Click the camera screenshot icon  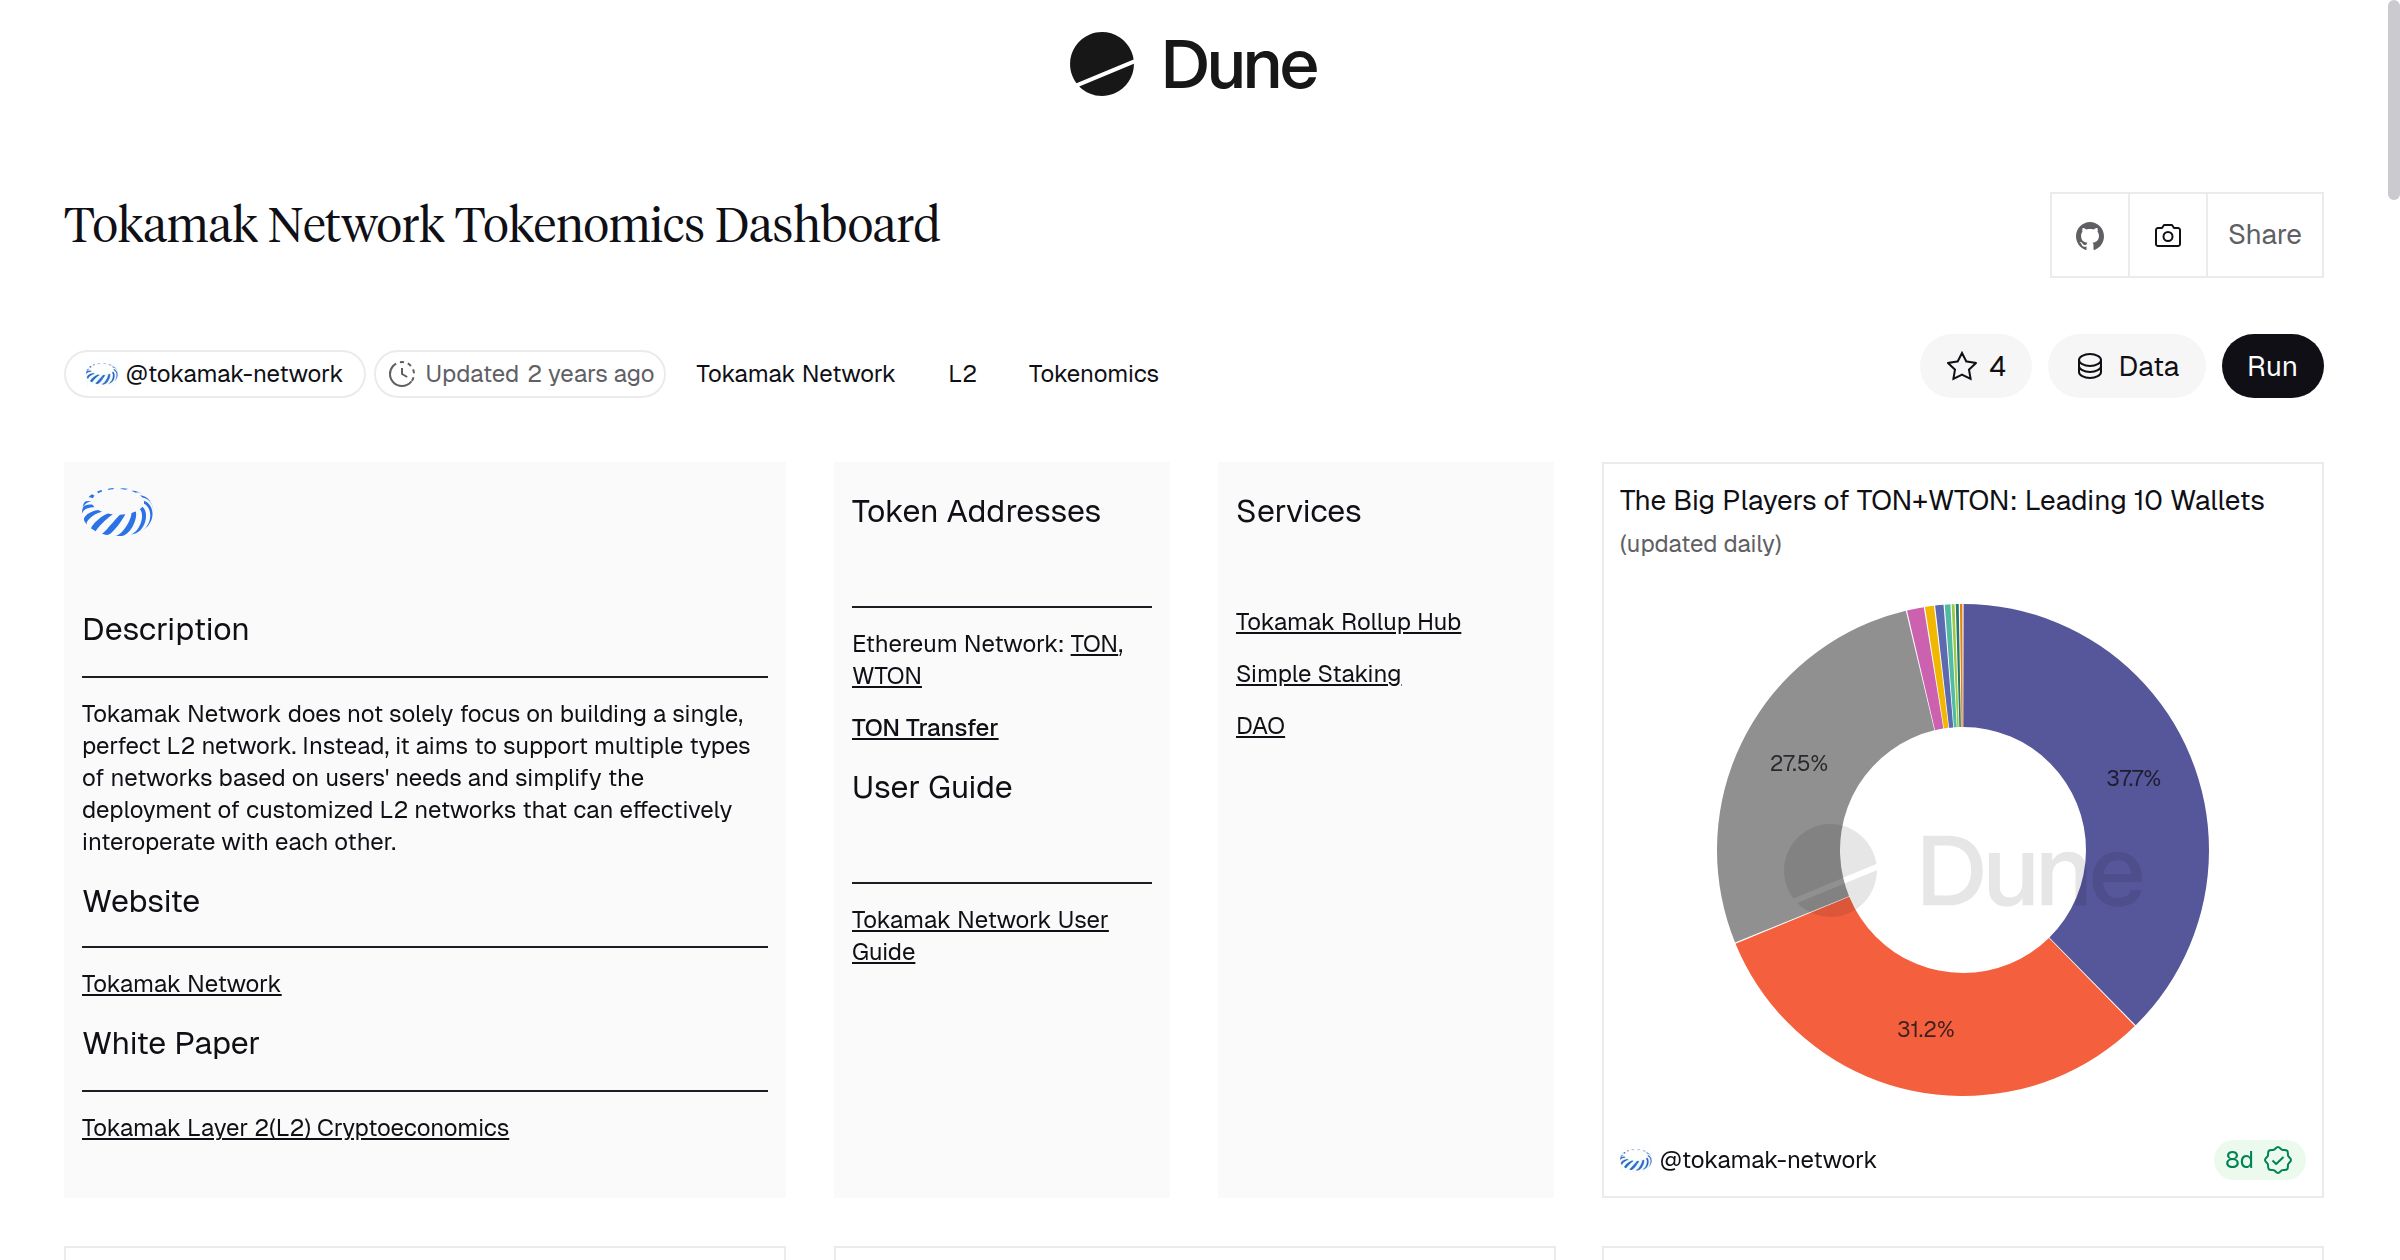tap(2166, 235)
